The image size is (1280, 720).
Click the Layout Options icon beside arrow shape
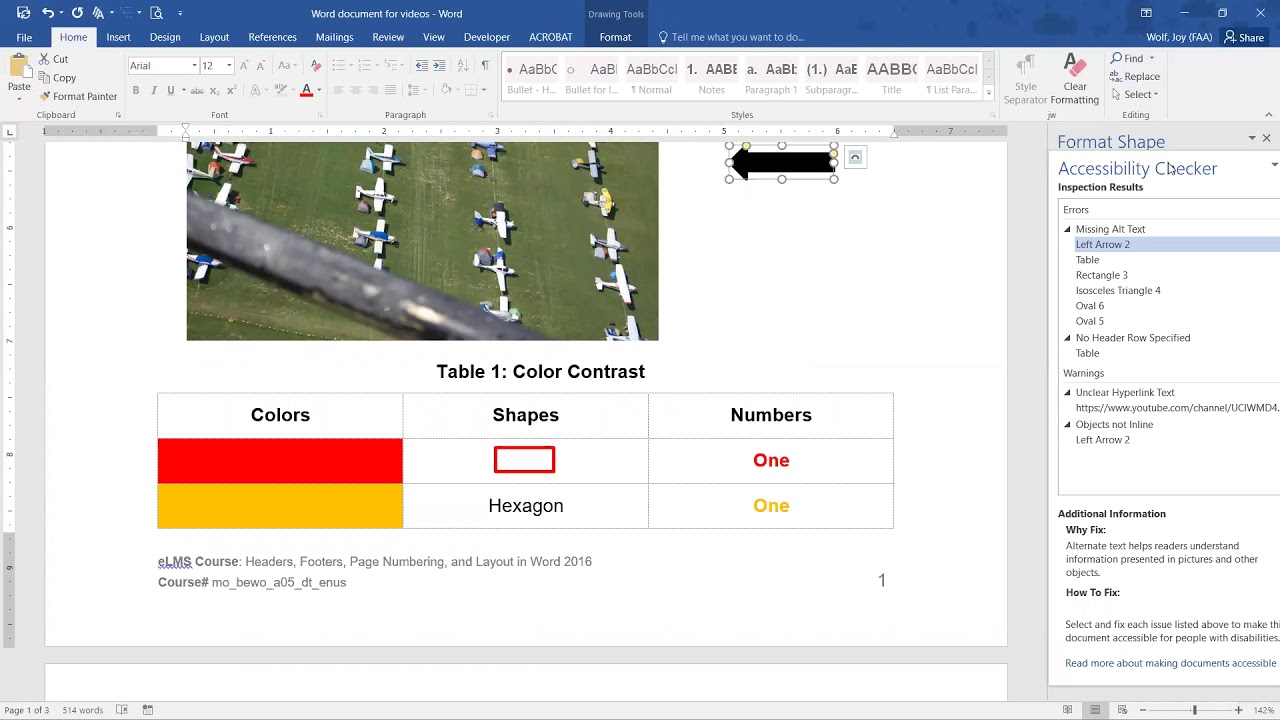(855, 157)
